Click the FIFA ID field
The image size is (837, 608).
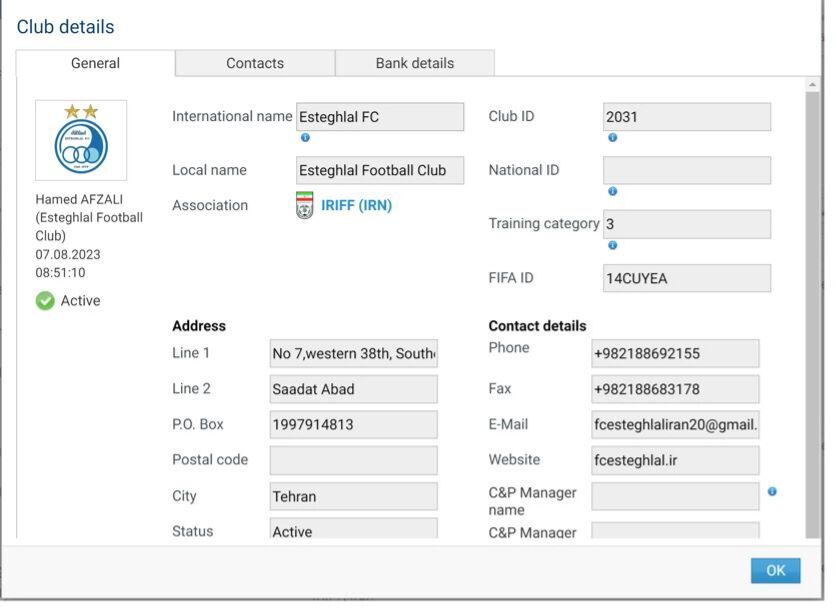[x=686, y=278]
